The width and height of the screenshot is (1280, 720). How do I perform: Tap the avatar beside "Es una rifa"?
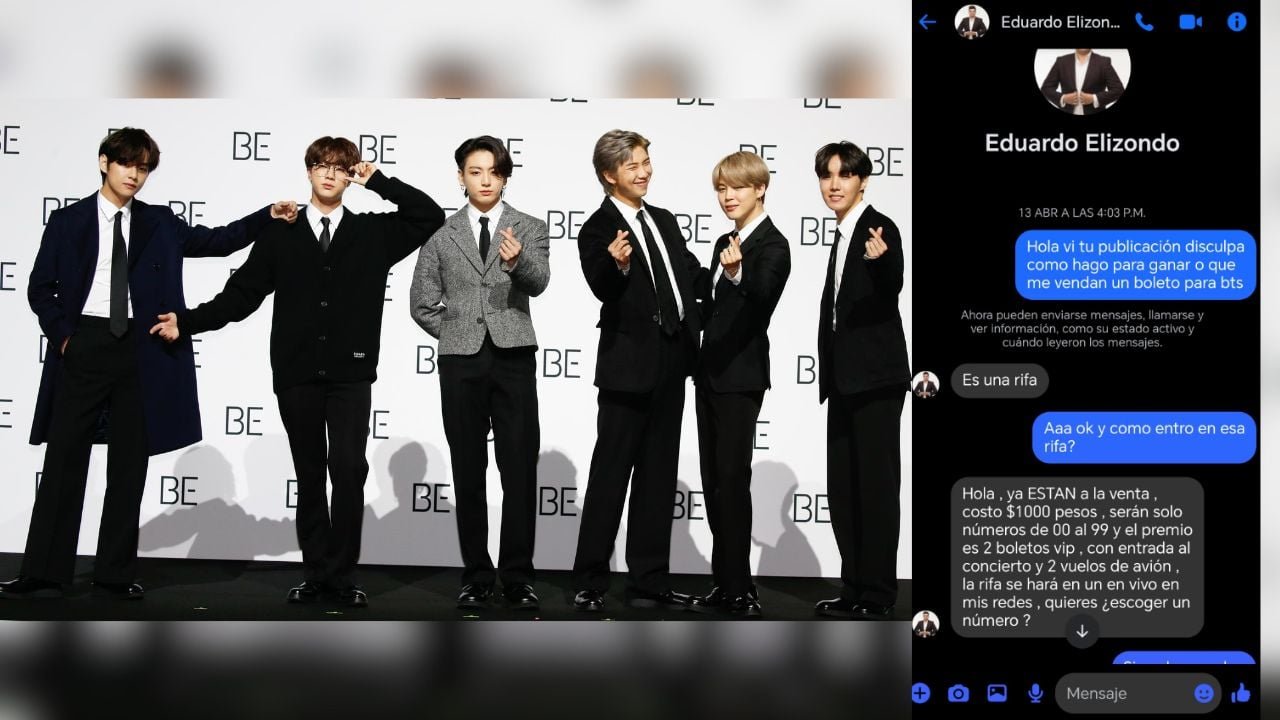point(926,384)
